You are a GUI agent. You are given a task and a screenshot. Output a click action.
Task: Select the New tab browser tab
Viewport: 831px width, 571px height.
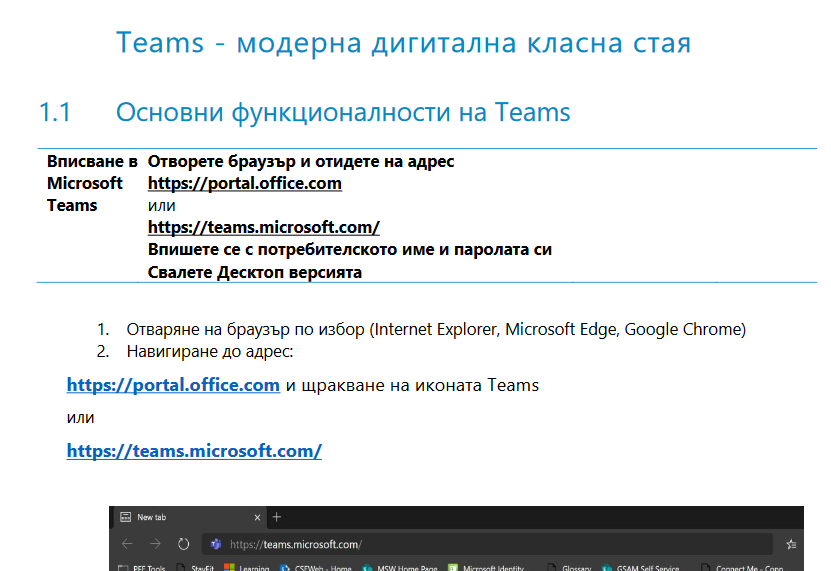coord(188,517)
